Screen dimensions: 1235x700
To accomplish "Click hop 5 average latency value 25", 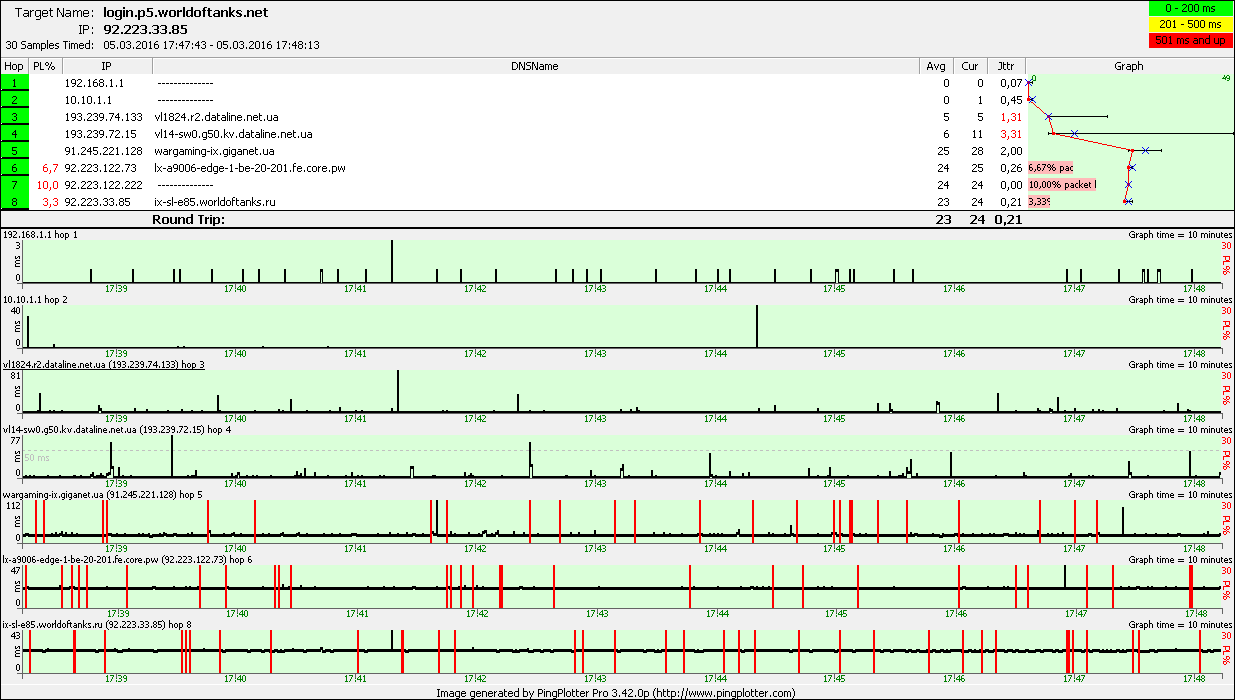I will tap(943, 151).
